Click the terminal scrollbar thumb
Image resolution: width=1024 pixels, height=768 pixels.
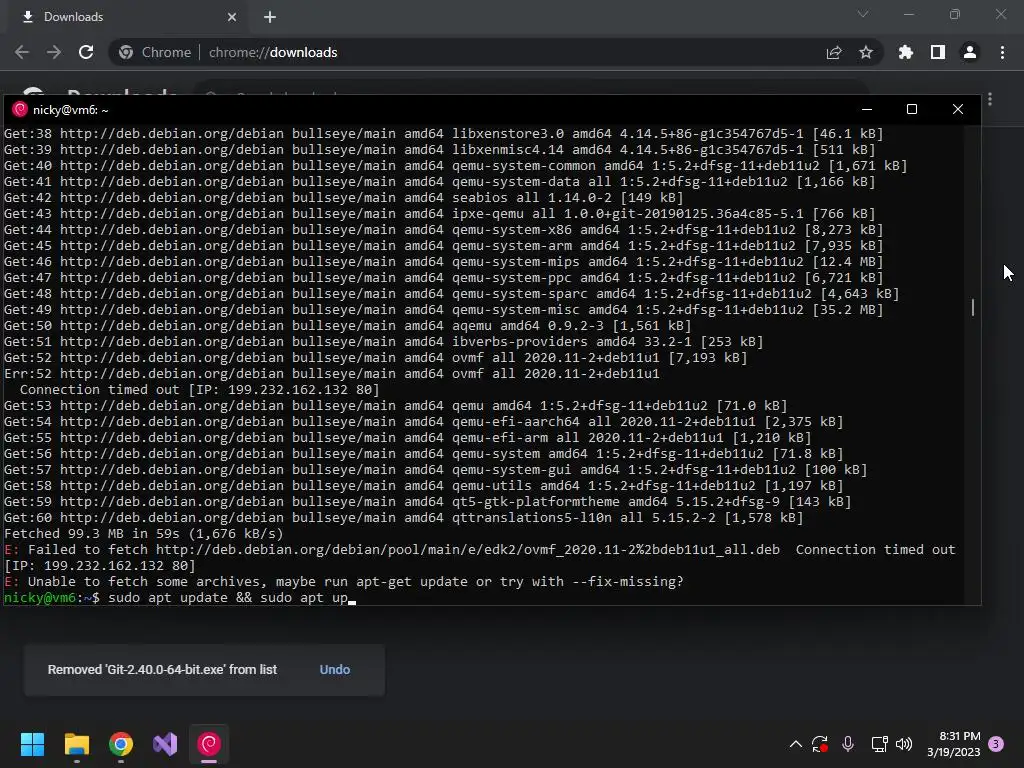(972, 307)
